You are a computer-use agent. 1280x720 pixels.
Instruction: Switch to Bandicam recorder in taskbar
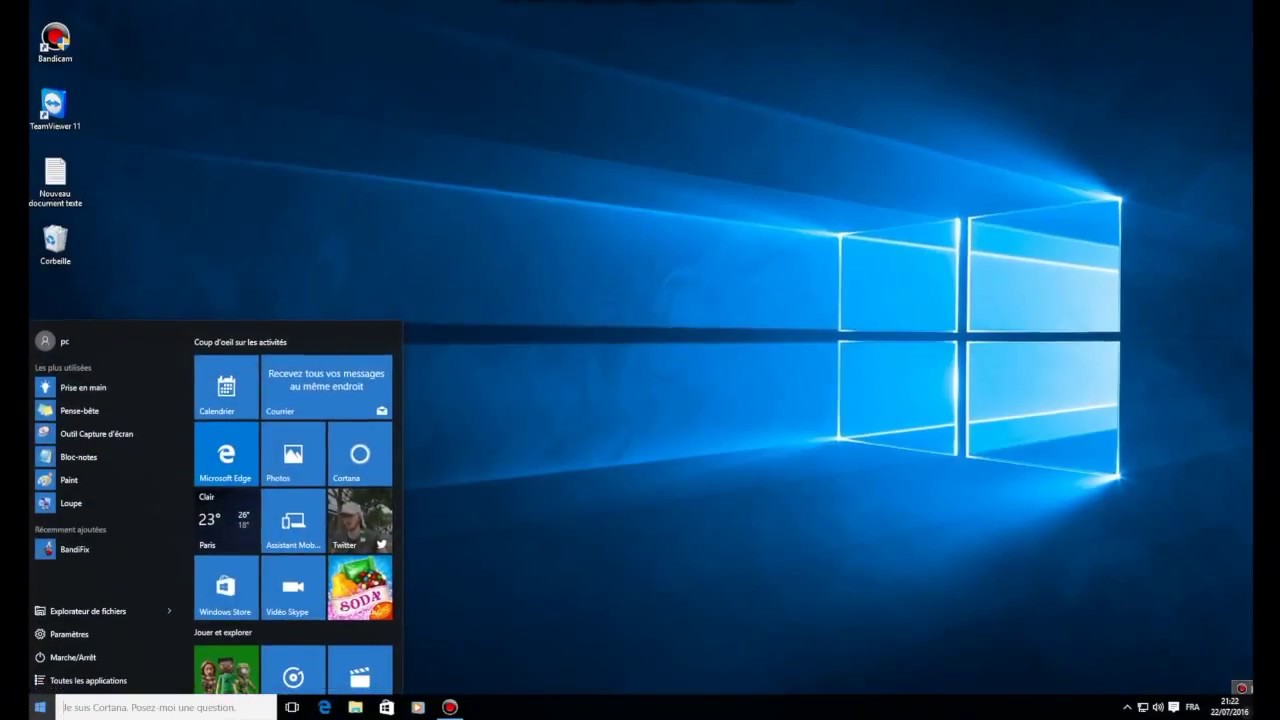(450, 707)
